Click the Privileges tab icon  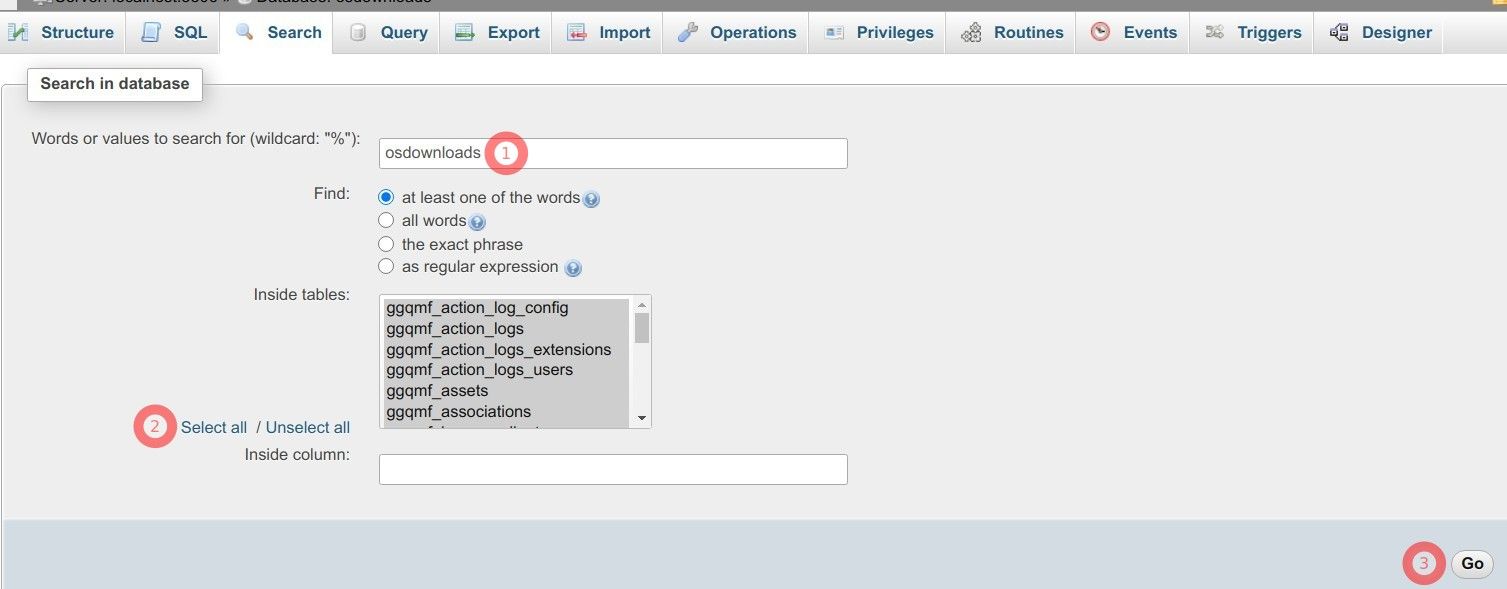pyautogui.click(x=834, y=33)
